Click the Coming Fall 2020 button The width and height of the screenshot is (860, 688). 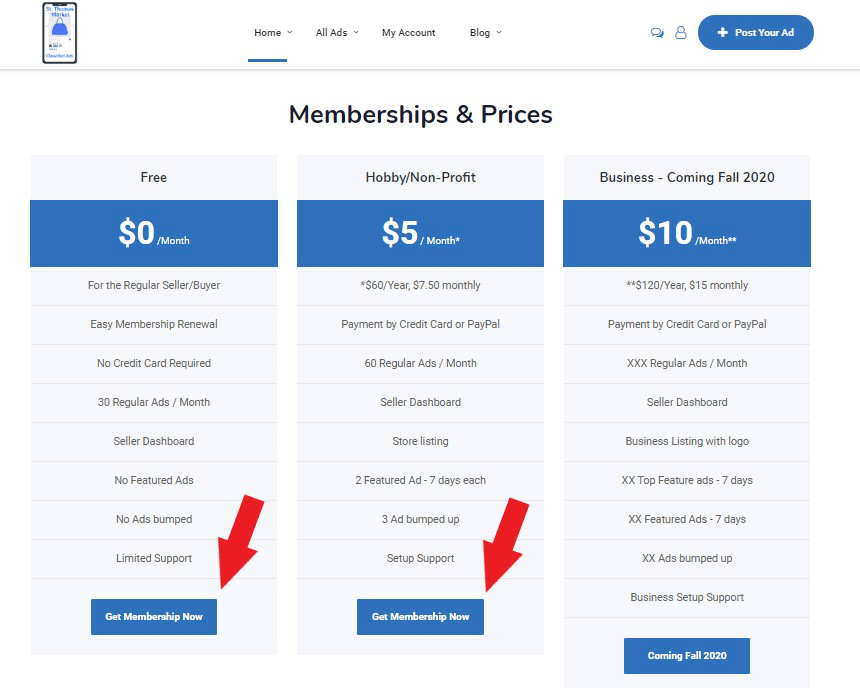(687, 656)
